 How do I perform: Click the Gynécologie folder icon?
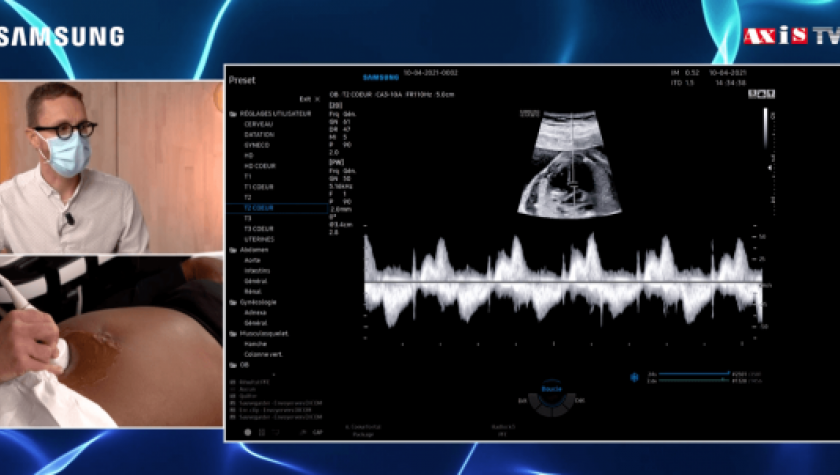click(233, 303)
